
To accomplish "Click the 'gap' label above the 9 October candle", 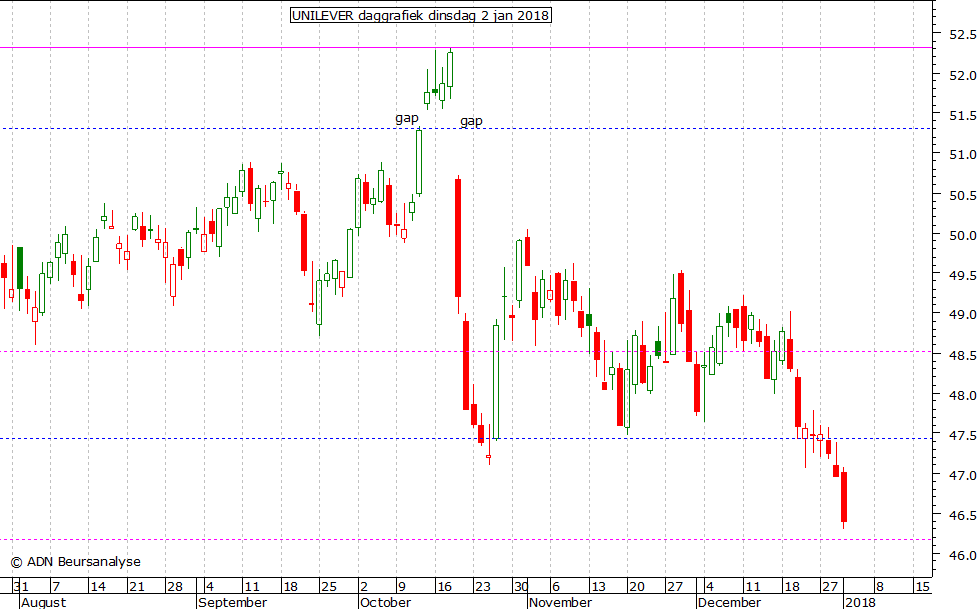I will [407, 118].
